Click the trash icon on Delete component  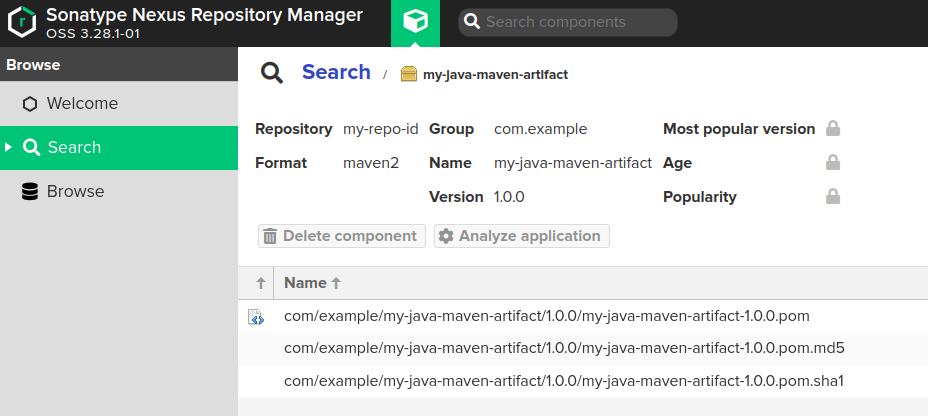(270, 236)
